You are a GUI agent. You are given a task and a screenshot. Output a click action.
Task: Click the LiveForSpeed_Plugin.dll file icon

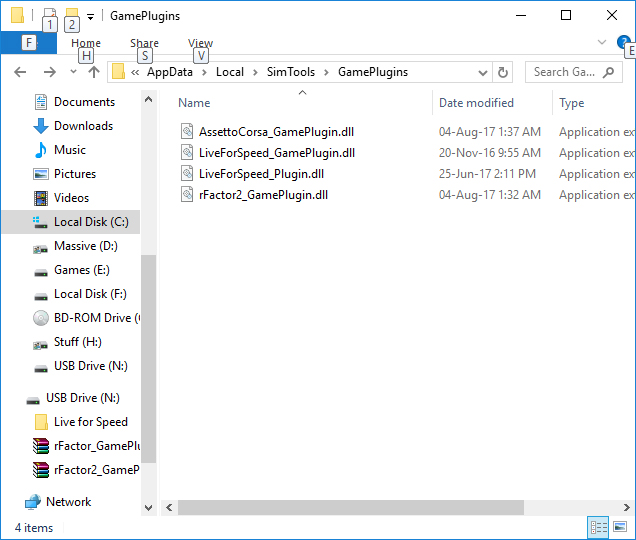tap(187, 174)
